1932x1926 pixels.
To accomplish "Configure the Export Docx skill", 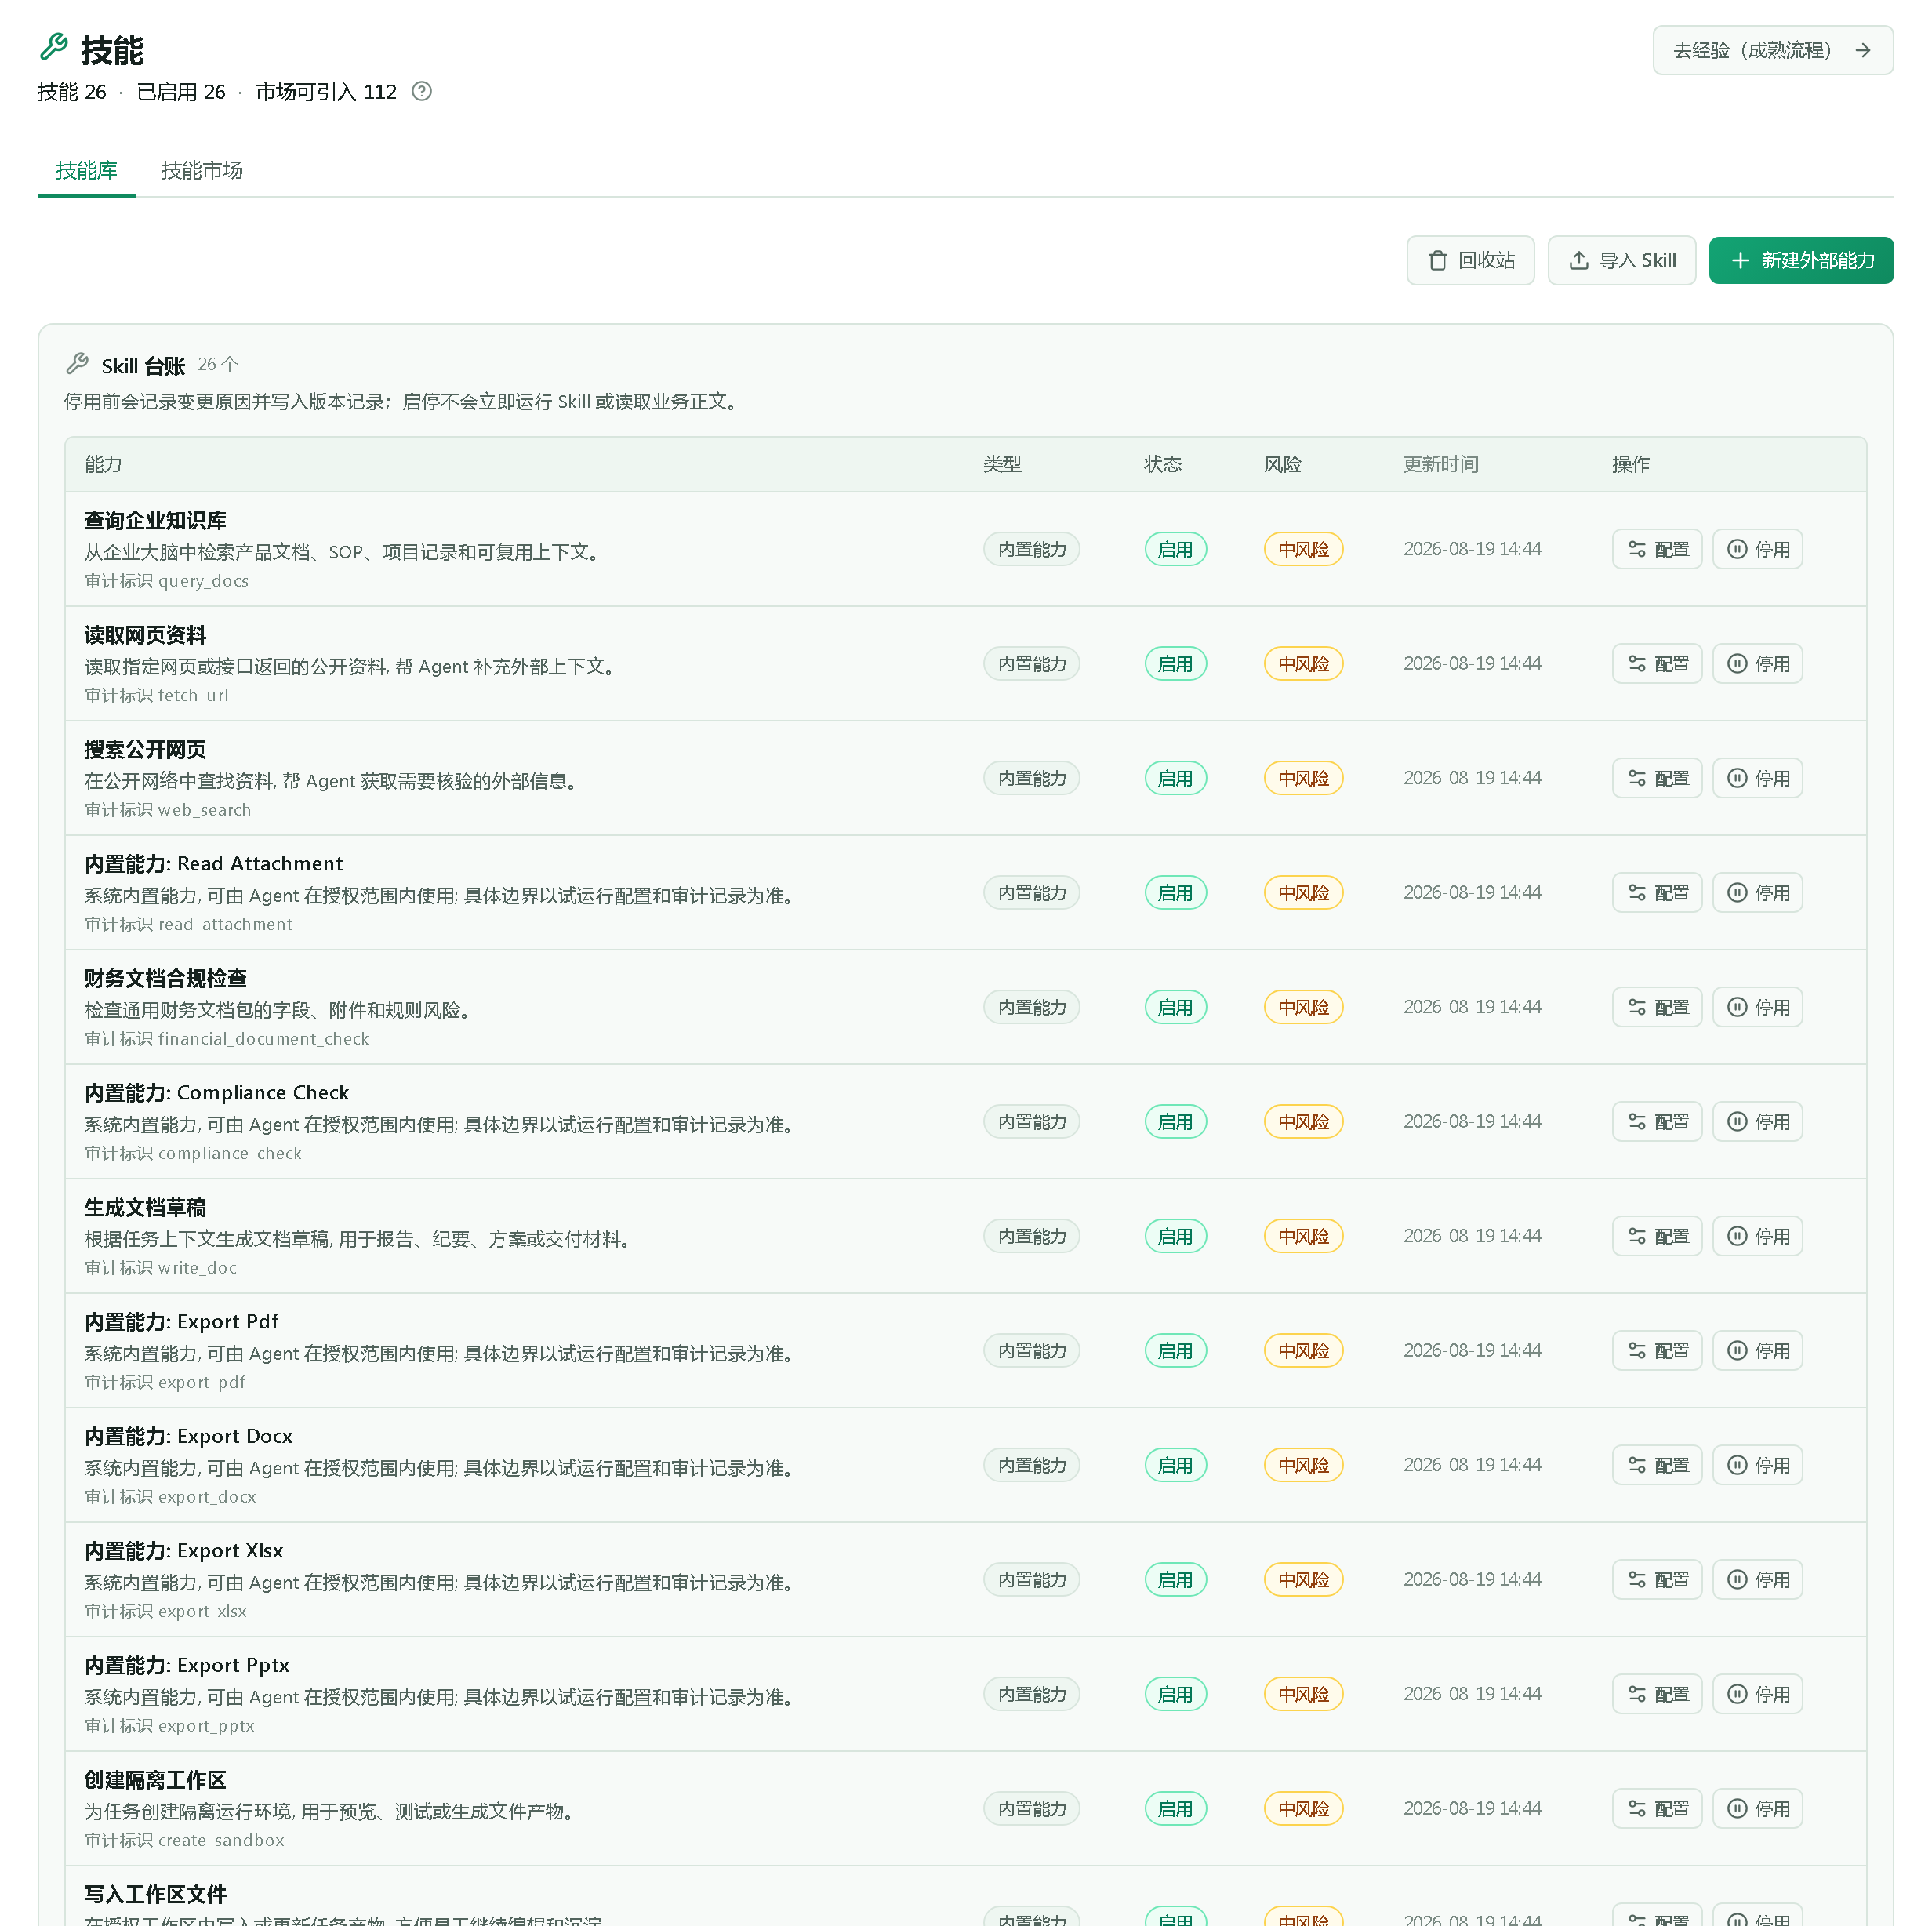I will click(1657, 1465).
